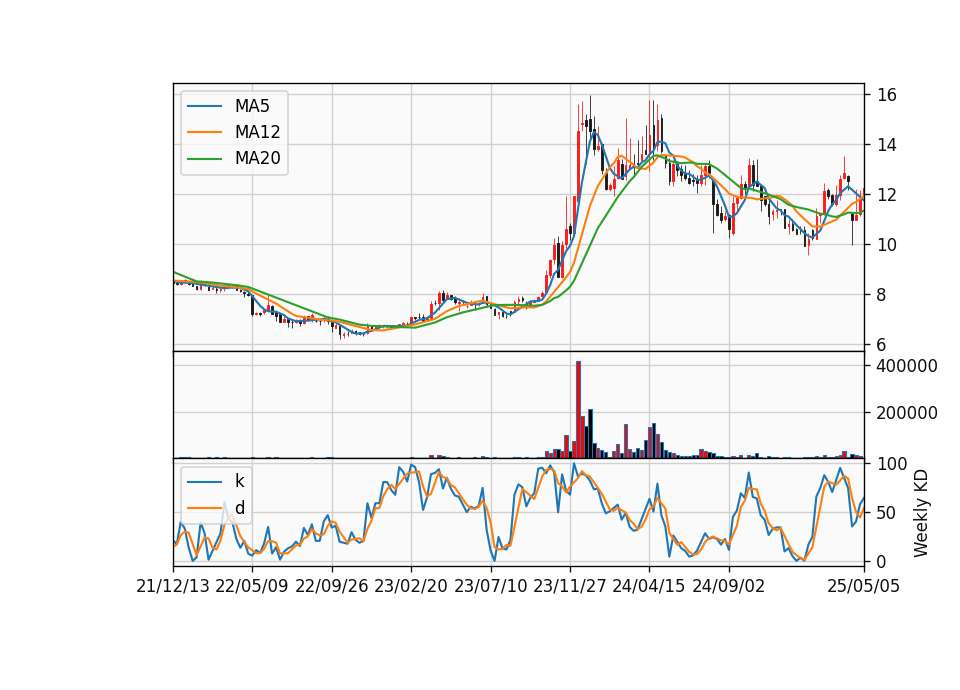Click the price axis value 12
The image size is (960, 690).
tap(887, 195)
